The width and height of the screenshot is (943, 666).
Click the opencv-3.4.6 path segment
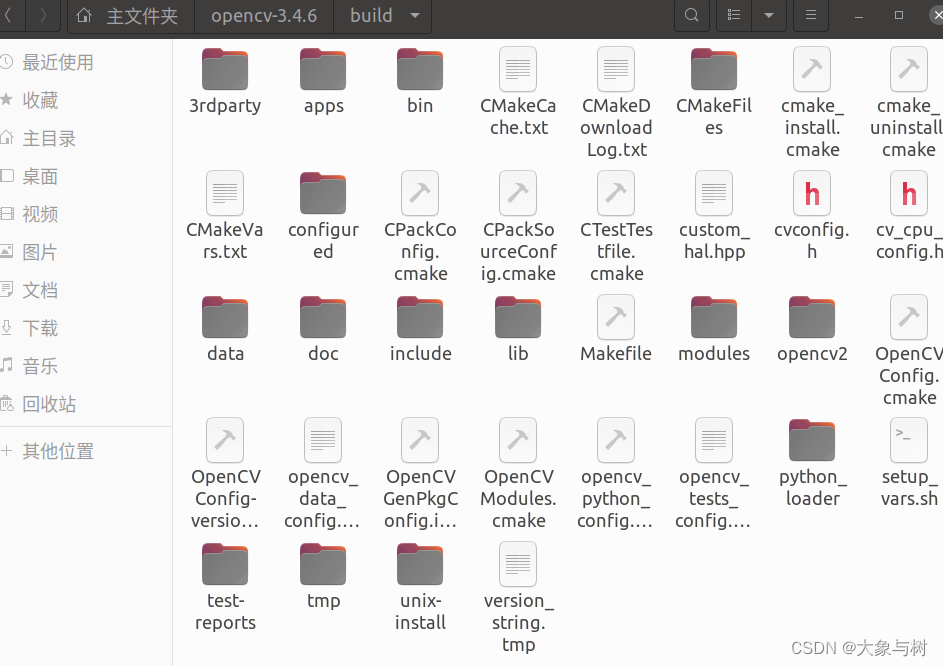(x=264, y=16)
